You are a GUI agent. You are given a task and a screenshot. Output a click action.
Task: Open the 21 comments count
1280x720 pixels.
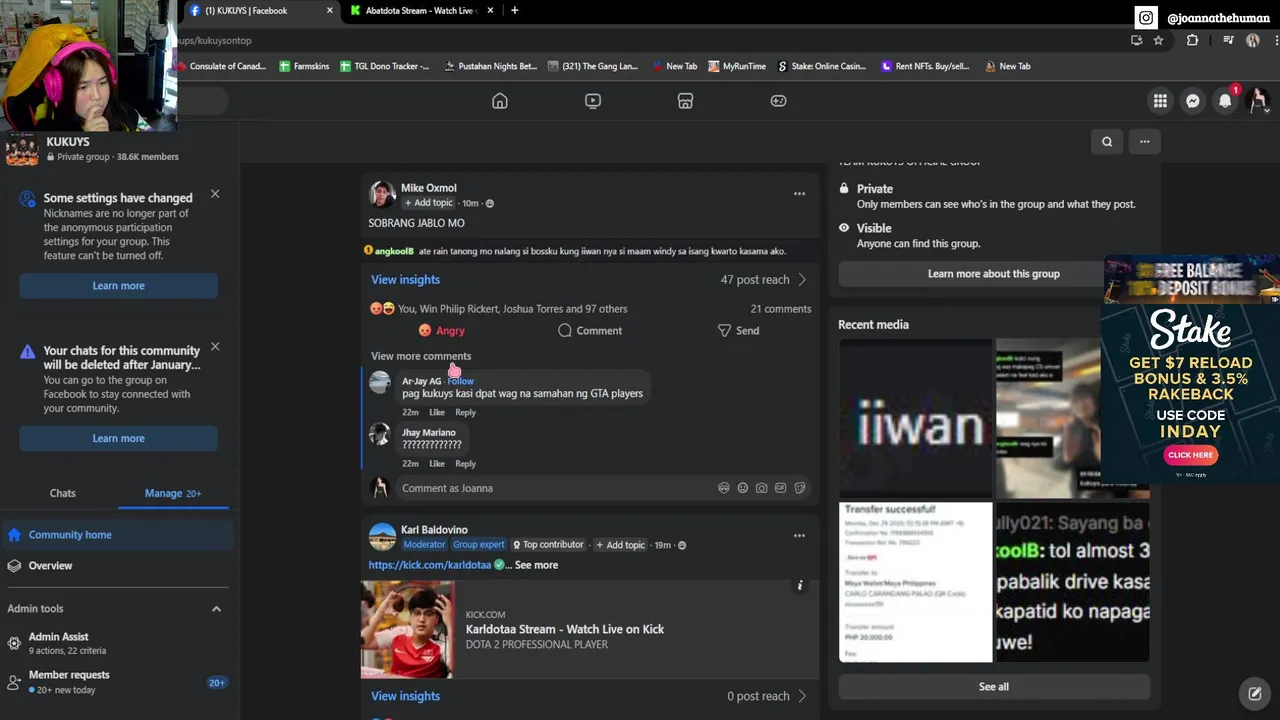pyautogui.click(x=781, y=309)
